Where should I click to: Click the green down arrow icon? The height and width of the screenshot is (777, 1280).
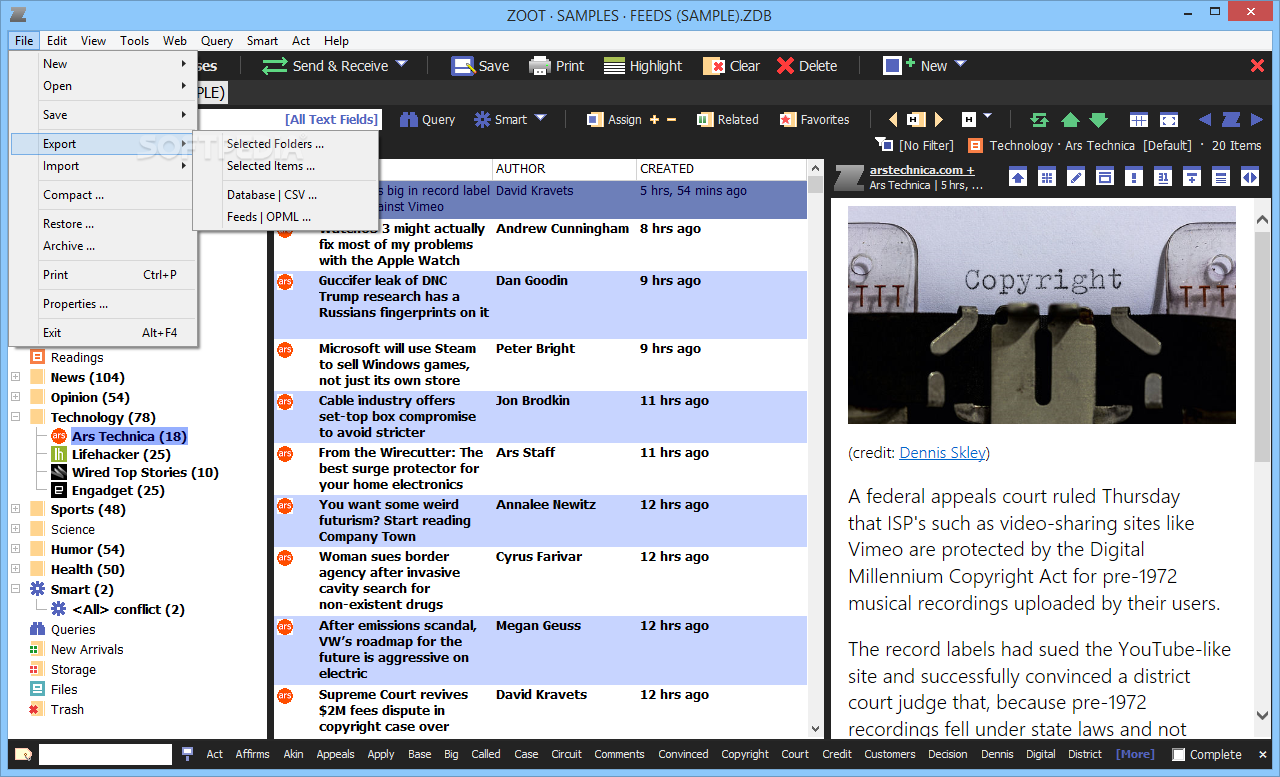(x=1099, y=120)
